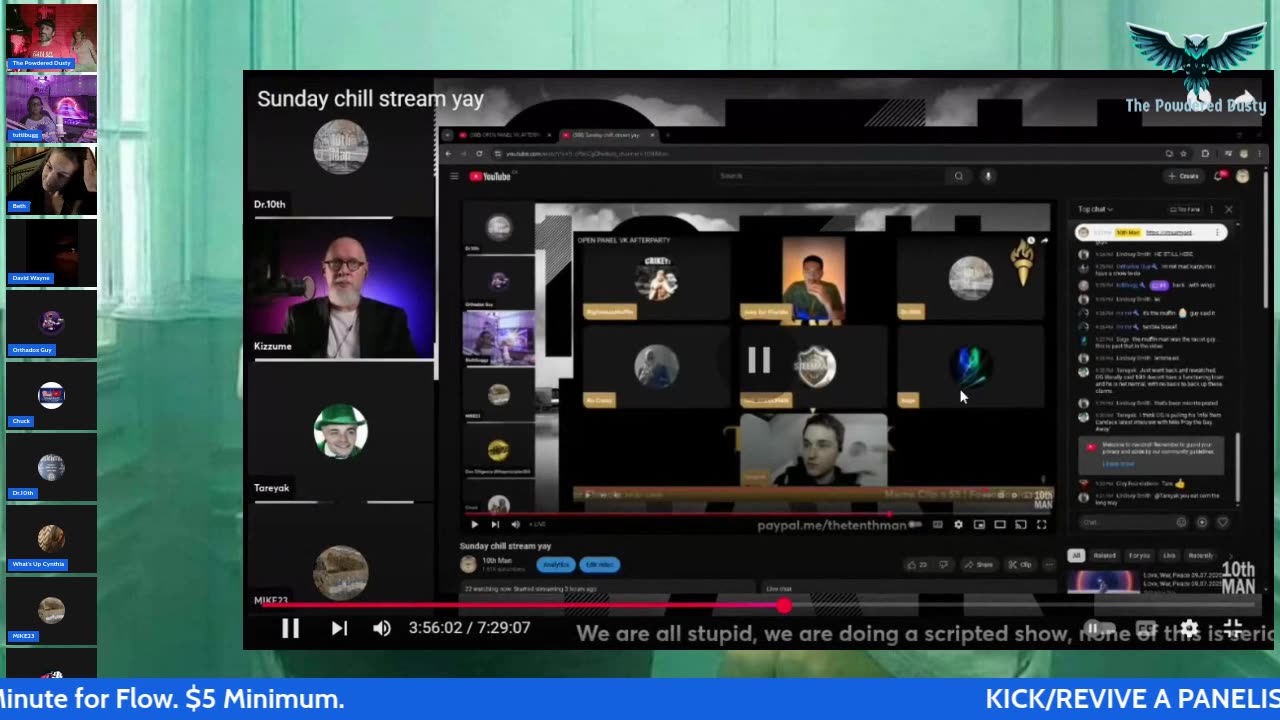This screenshot has width=1280, height=720.
Task: Click the outer player timestamp 3:56:02 / 7:29:07
Action: 469,628
